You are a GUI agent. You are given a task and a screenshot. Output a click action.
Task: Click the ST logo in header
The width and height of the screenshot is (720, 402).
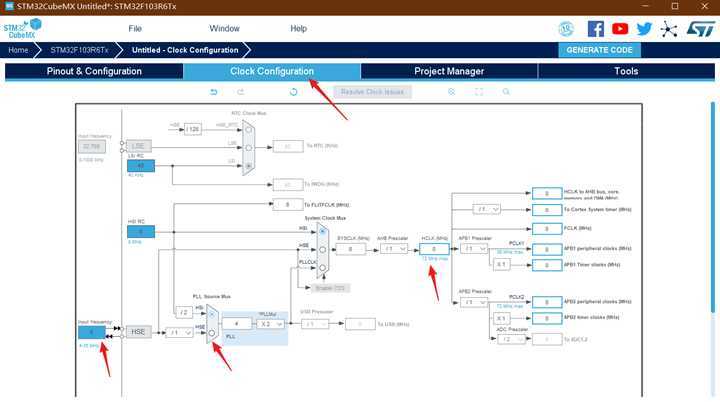click(x=701, y=29)
